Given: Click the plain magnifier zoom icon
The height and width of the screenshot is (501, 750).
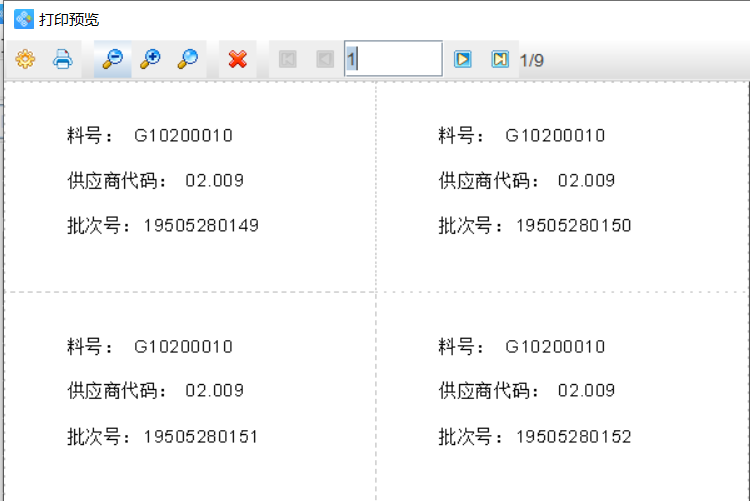Looking at the screenshot, I should (x=187, y=59).
